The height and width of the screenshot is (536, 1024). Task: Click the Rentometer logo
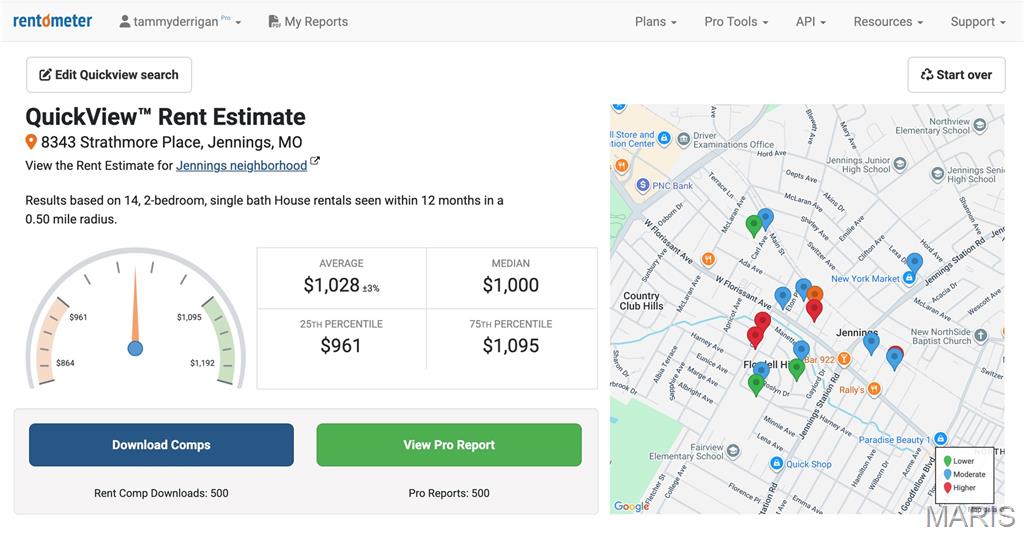52,21
